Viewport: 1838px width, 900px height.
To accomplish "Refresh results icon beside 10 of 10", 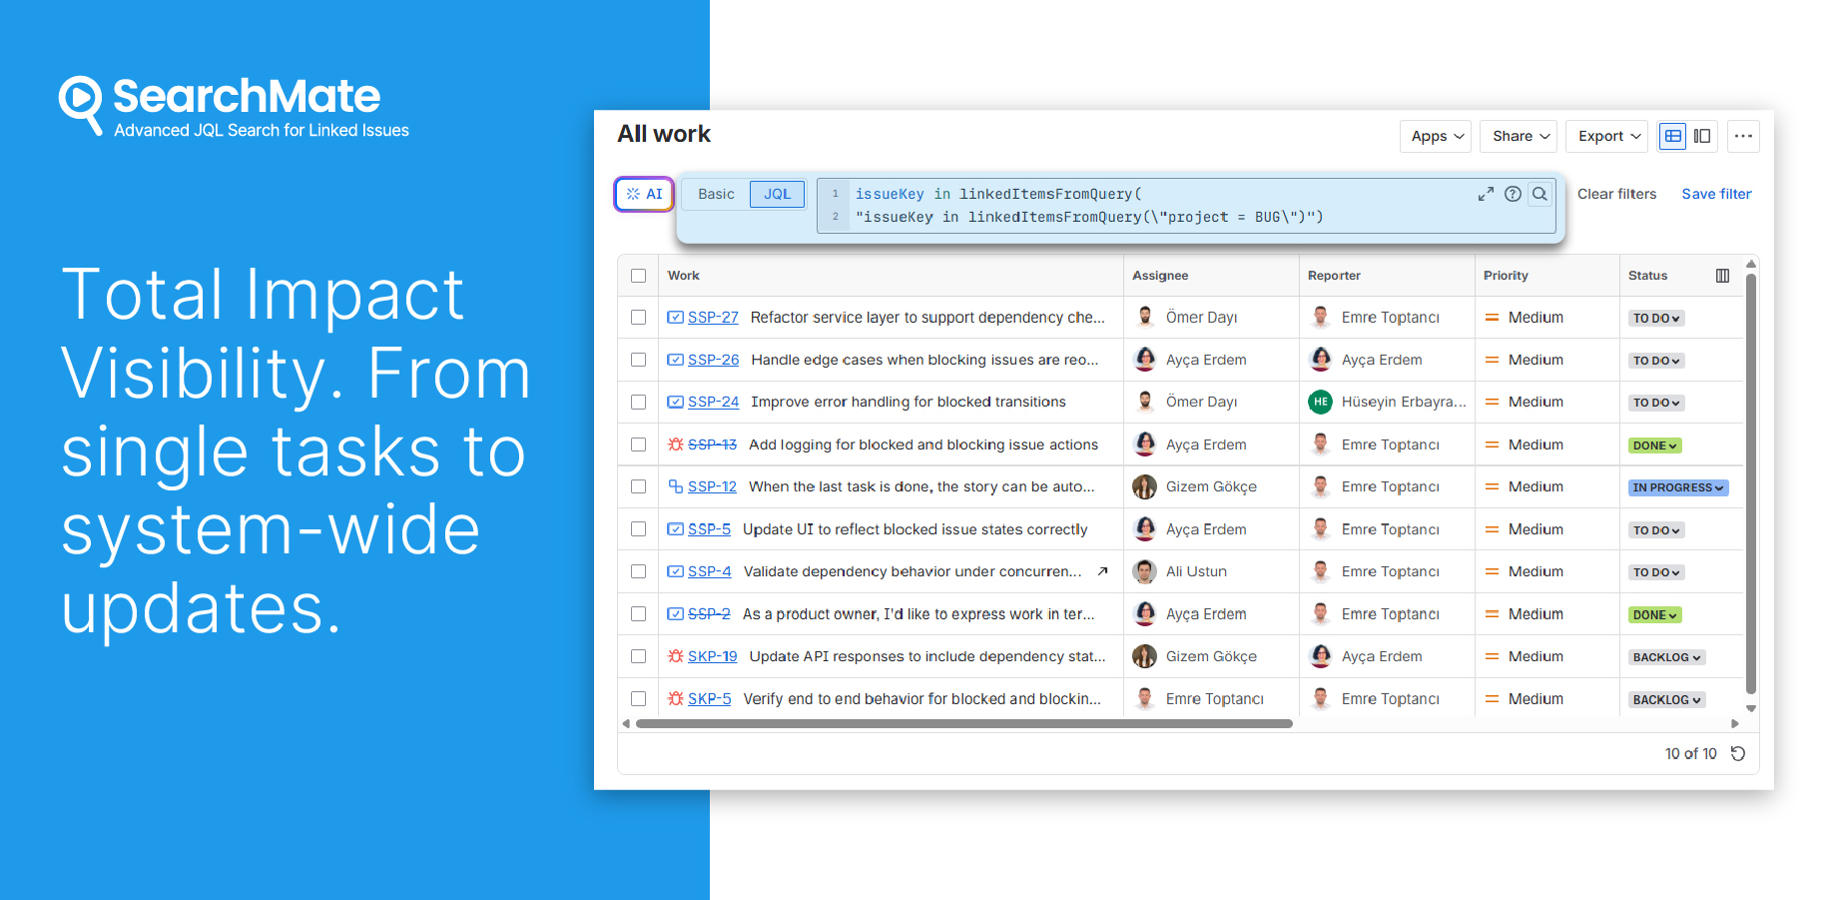I will click(x=1738, y=754).
